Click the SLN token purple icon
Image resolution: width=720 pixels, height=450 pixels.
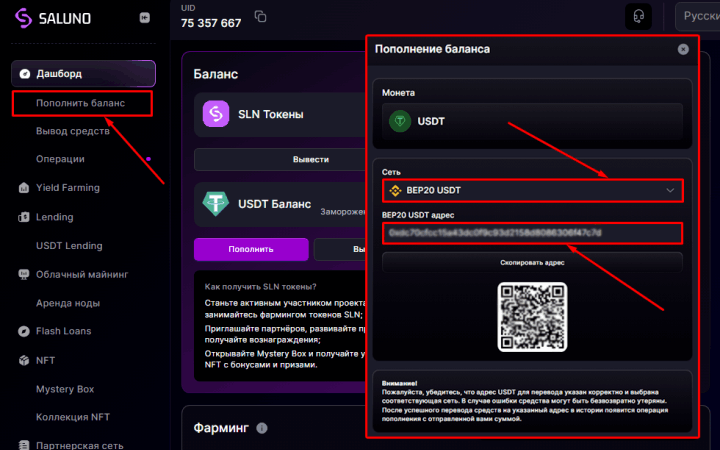[x=216, y=114]
